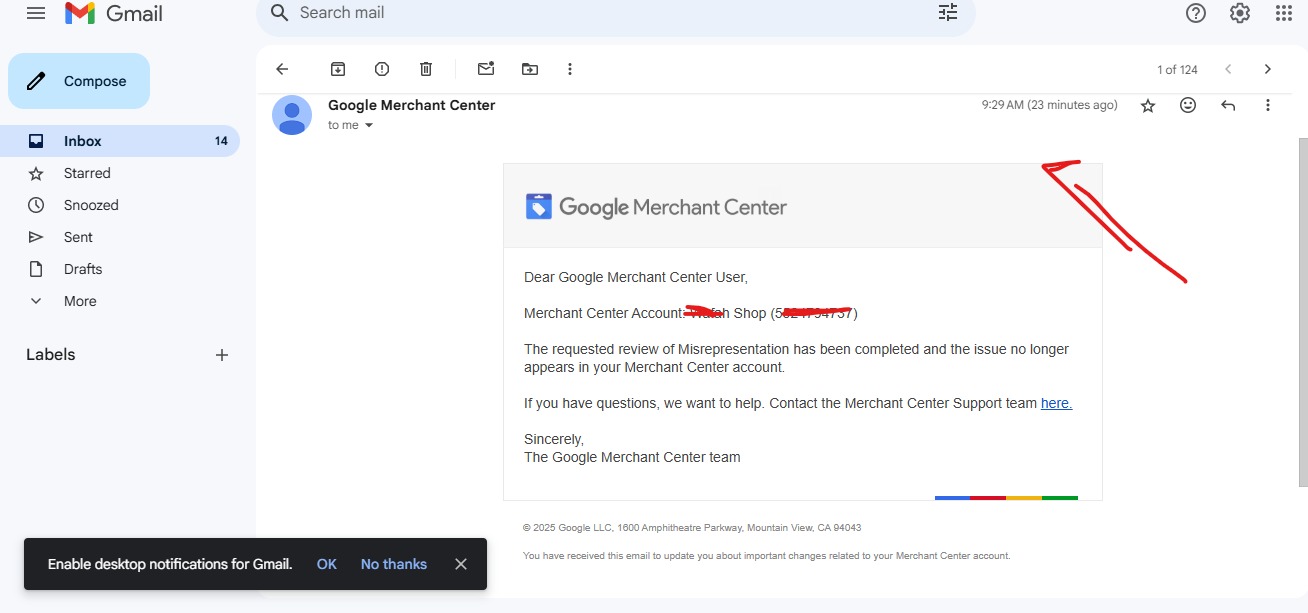Show search options filter

947,13
